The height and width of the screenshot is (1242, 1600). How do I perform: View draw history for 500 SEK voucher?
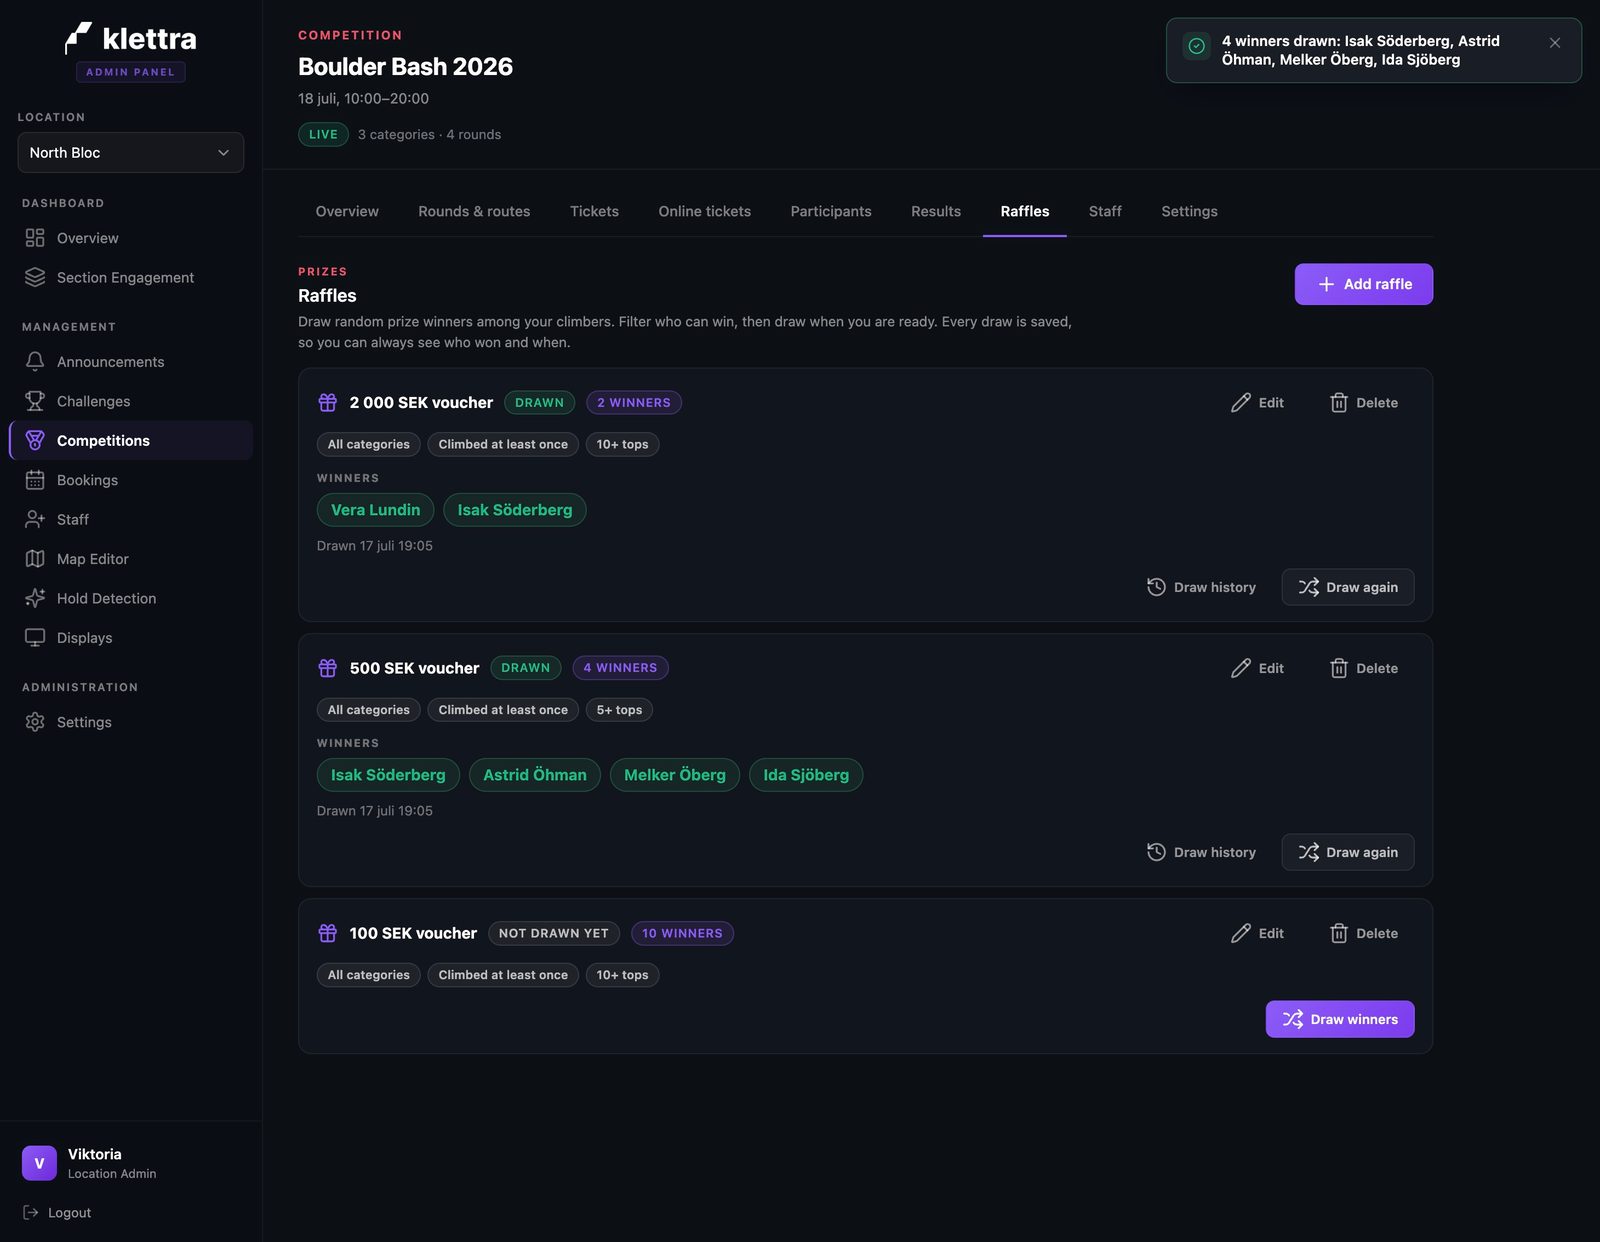[1201, 852]
